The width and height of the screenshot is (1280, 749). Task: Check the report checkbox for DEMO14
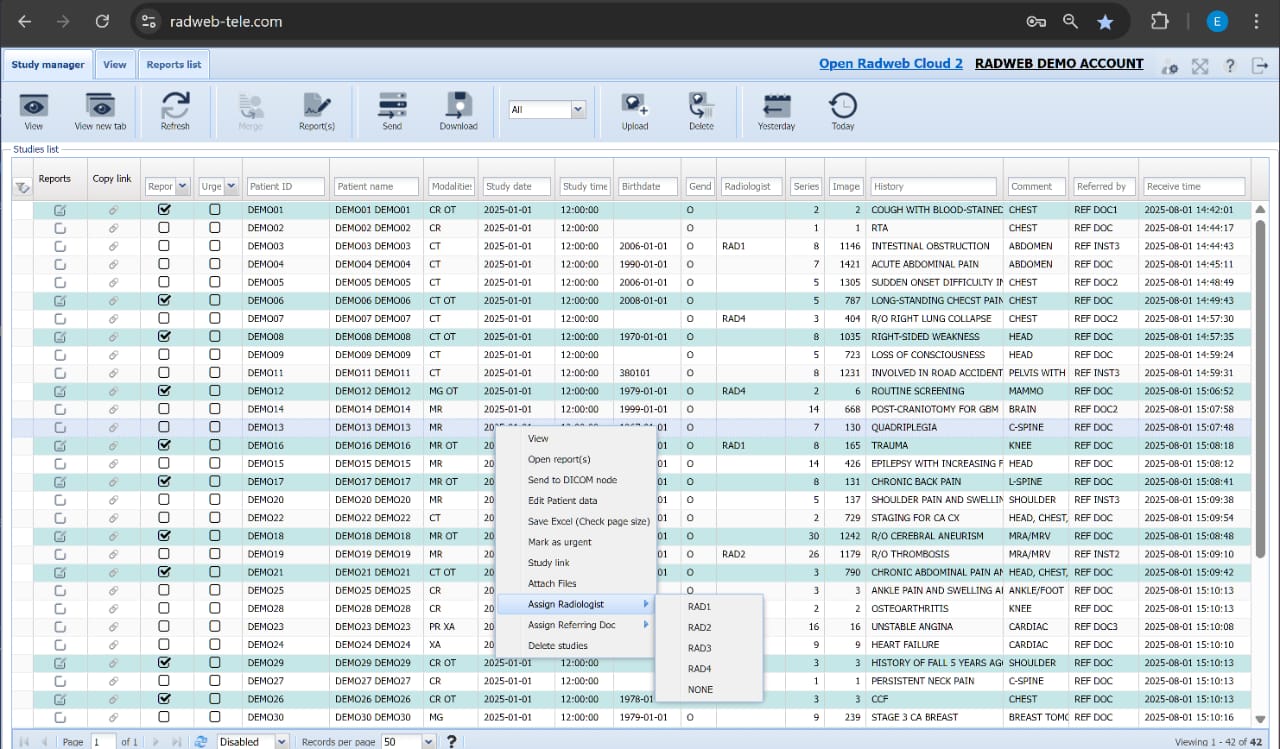point(164,409)
